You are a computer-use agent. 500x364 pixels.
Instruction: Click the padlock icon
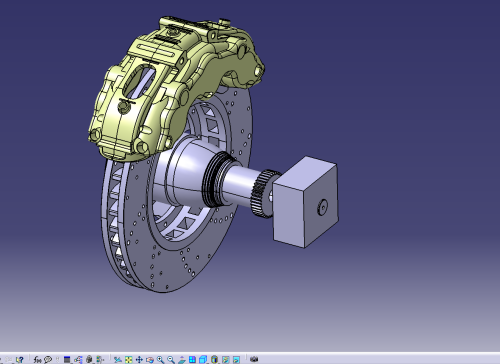pos(89,359)
